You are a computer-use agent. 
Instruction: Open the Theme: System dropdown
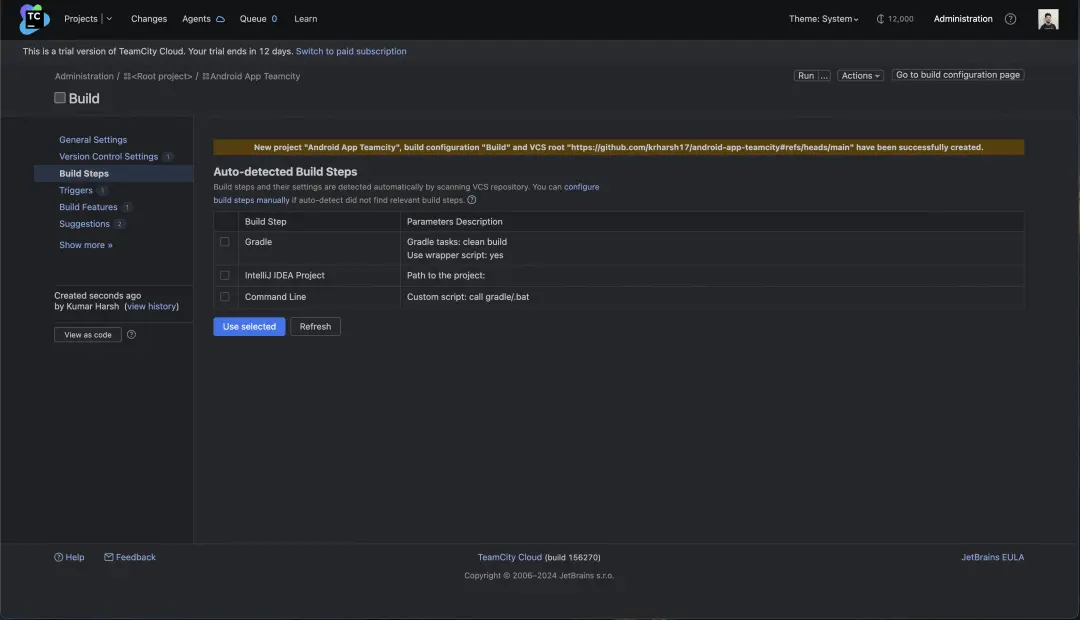(x=823, y=19)
